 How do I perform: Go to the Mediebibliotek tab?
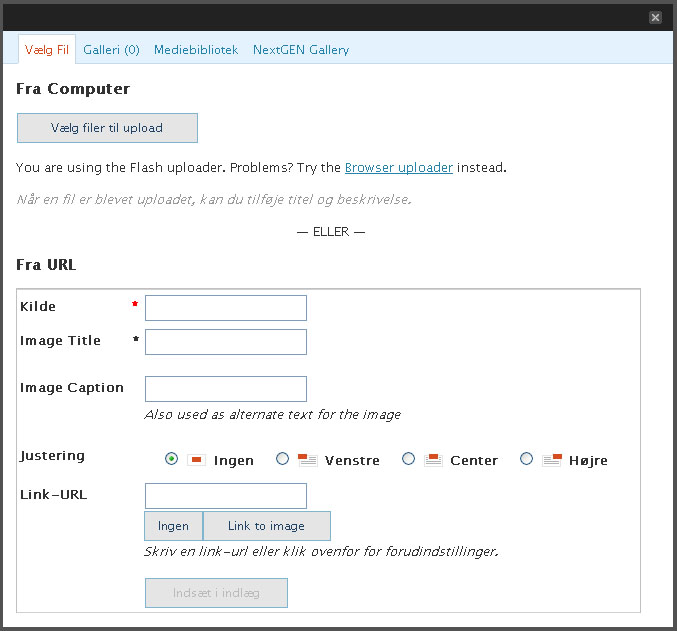point(196,49)
